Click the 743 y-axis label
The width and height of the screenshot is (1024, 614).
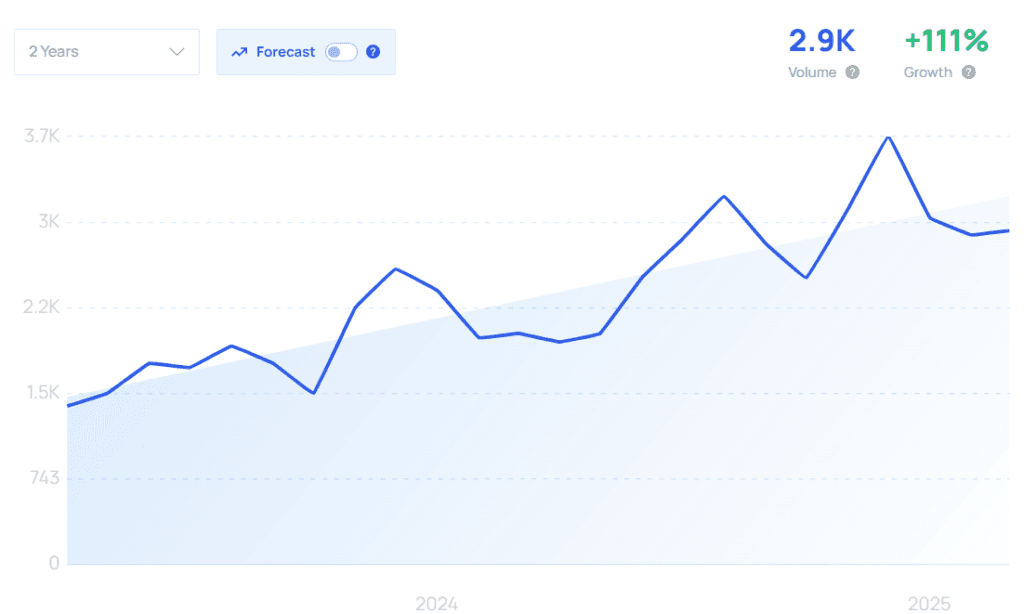pos(43,478)
